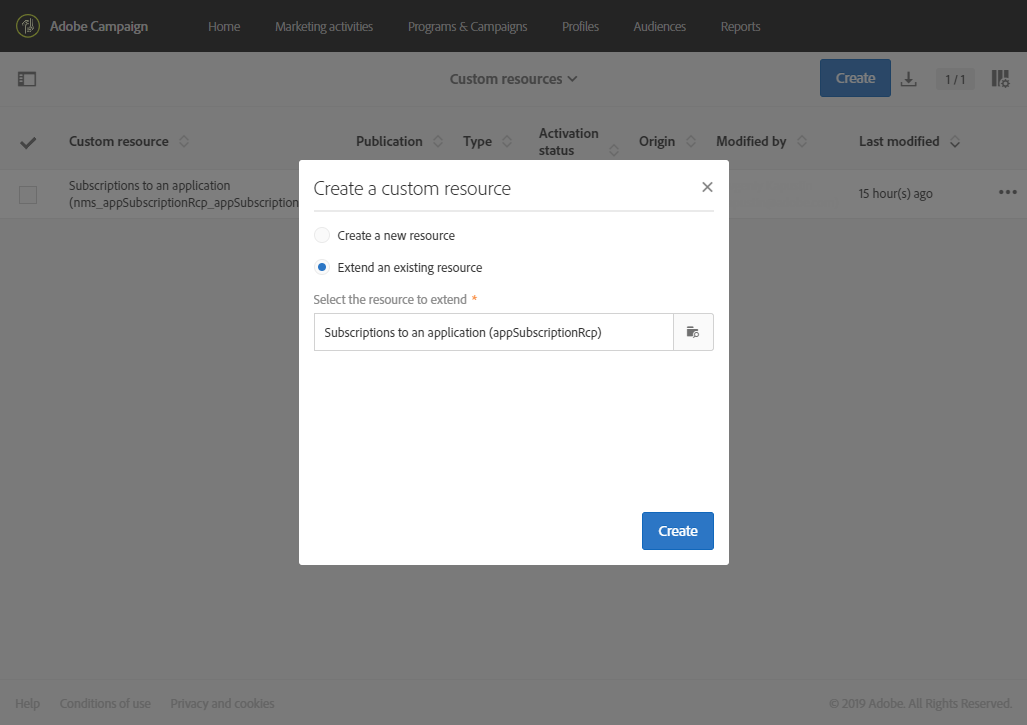This screenshot has width=1027, height=725.
Task: Open the Marketing activities menu
Action: (x=324, y=27)
